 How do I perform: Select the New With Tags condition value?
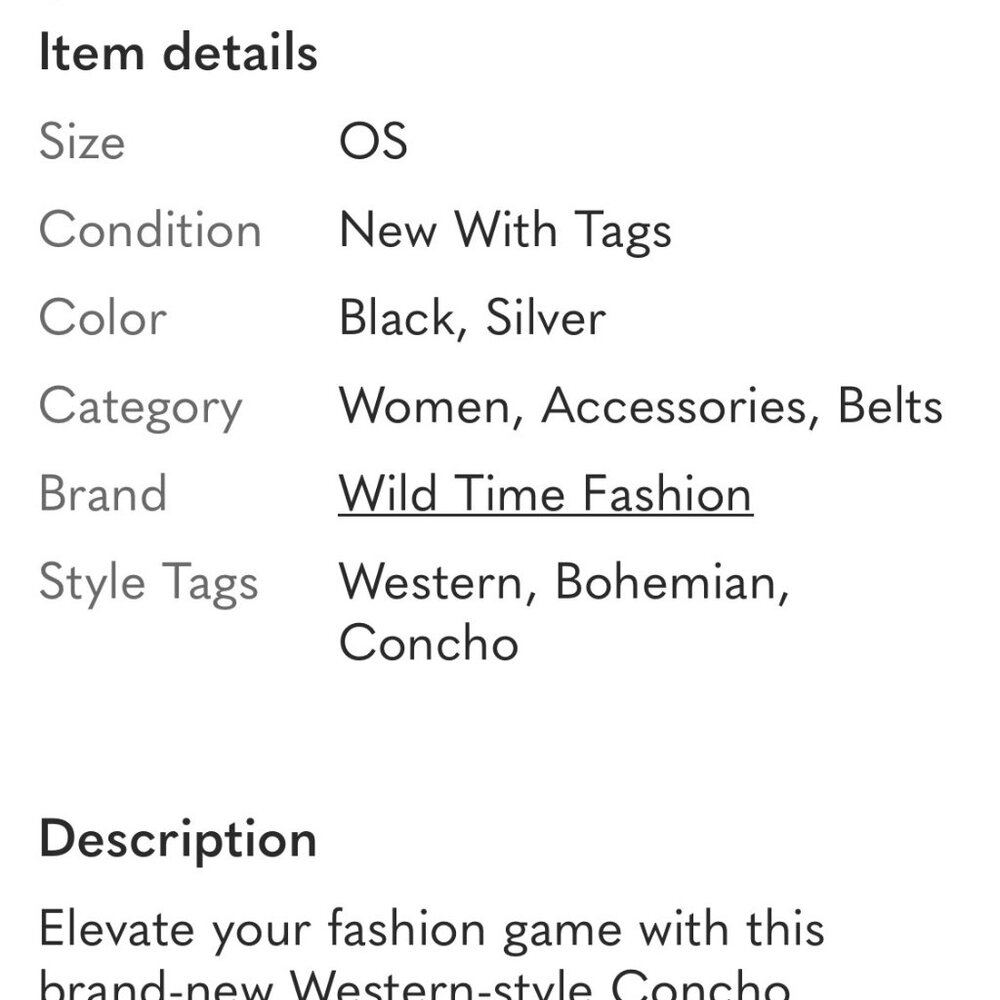[505, 230]
